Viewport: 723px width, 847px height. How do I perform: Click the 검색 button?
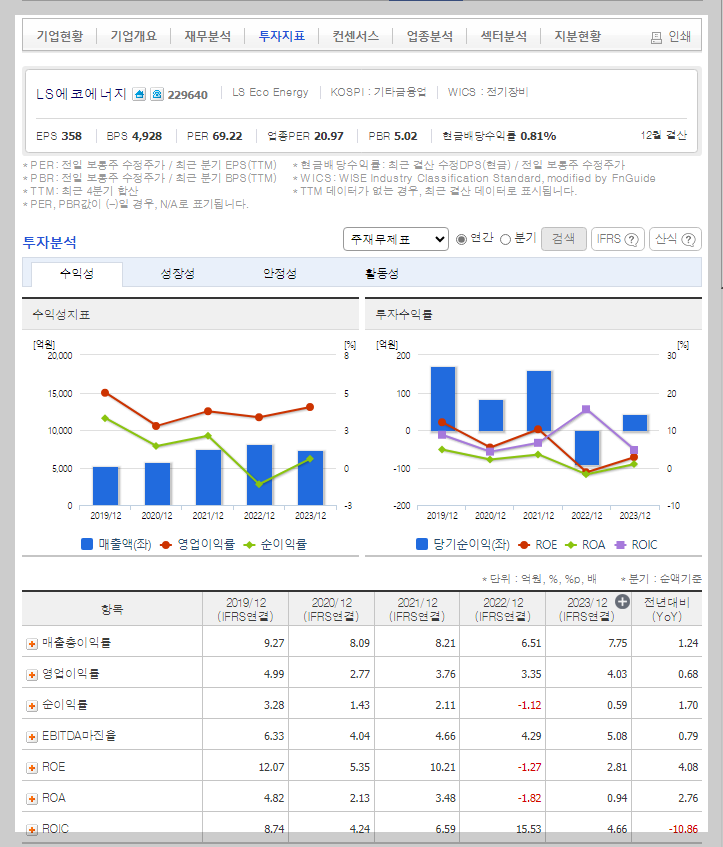(564, 239)
